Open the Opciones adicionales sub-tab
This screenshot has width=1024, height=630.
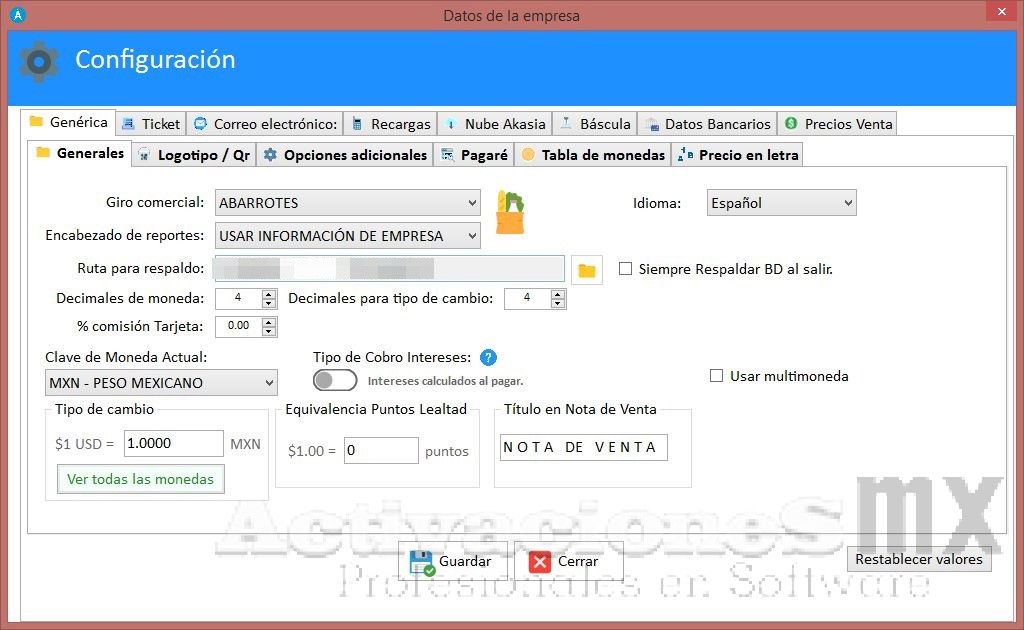point(345,155)
